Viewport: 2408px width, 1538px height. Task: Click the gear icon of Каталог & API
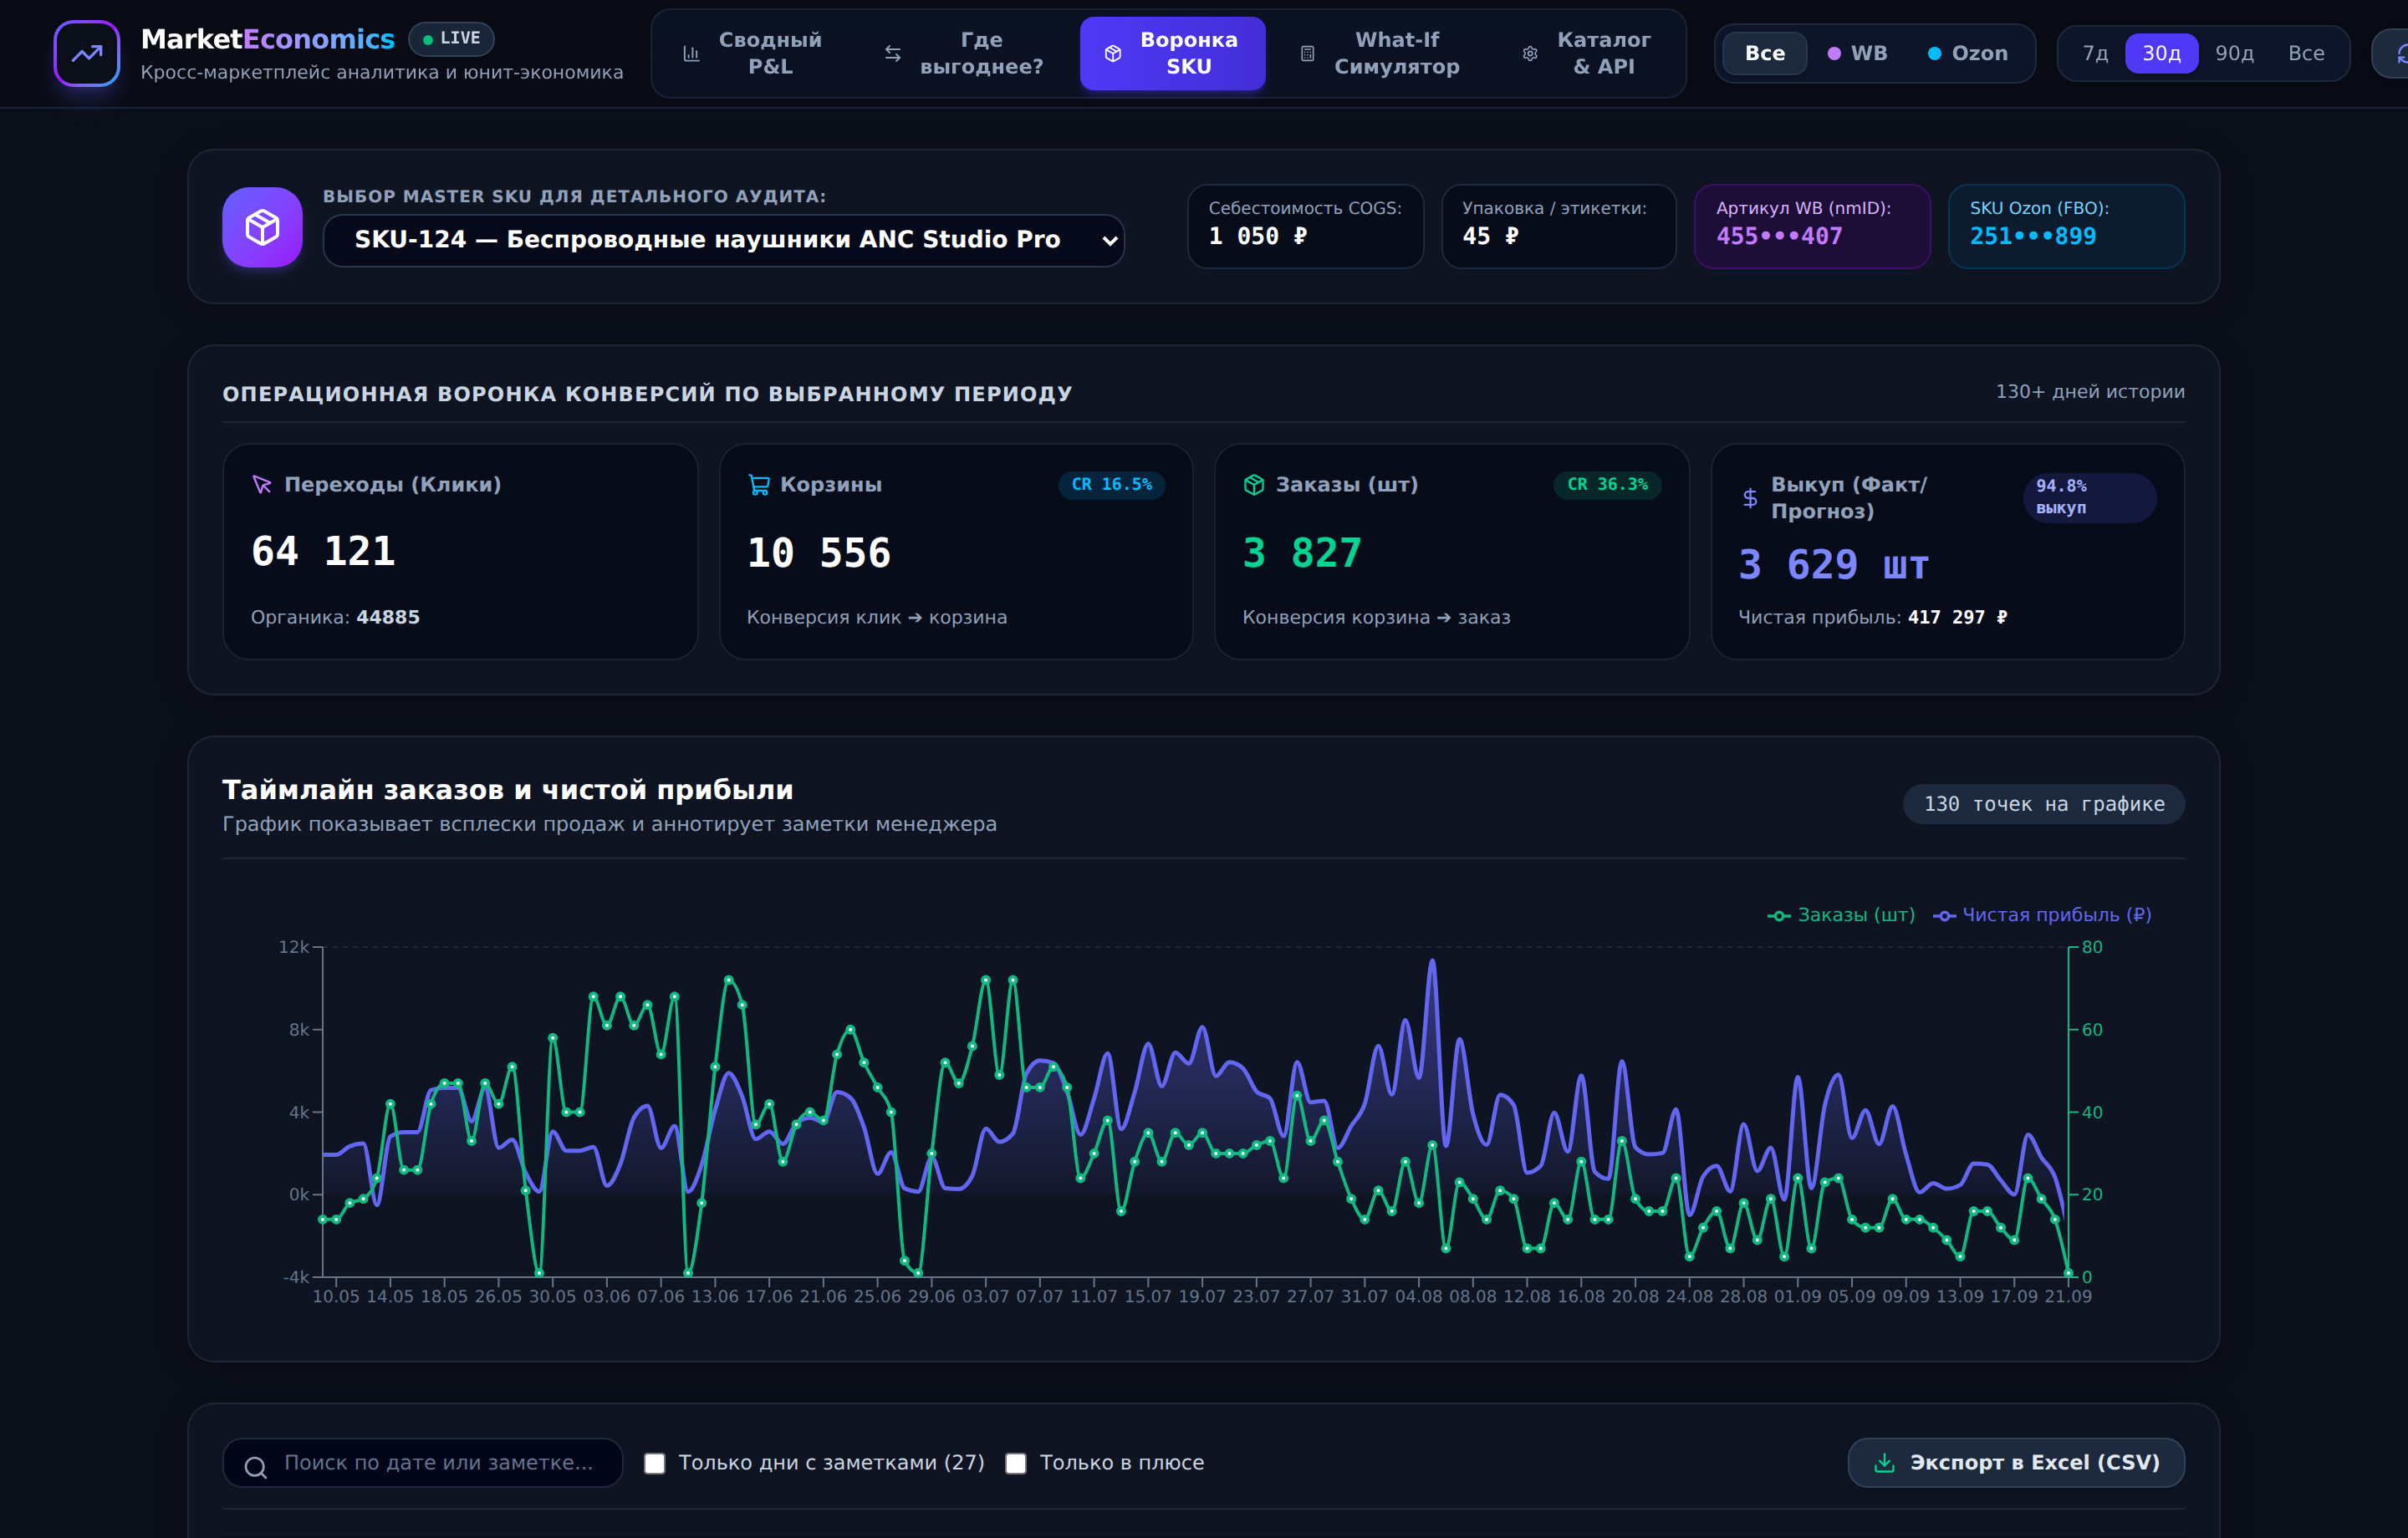[1530, 54]
